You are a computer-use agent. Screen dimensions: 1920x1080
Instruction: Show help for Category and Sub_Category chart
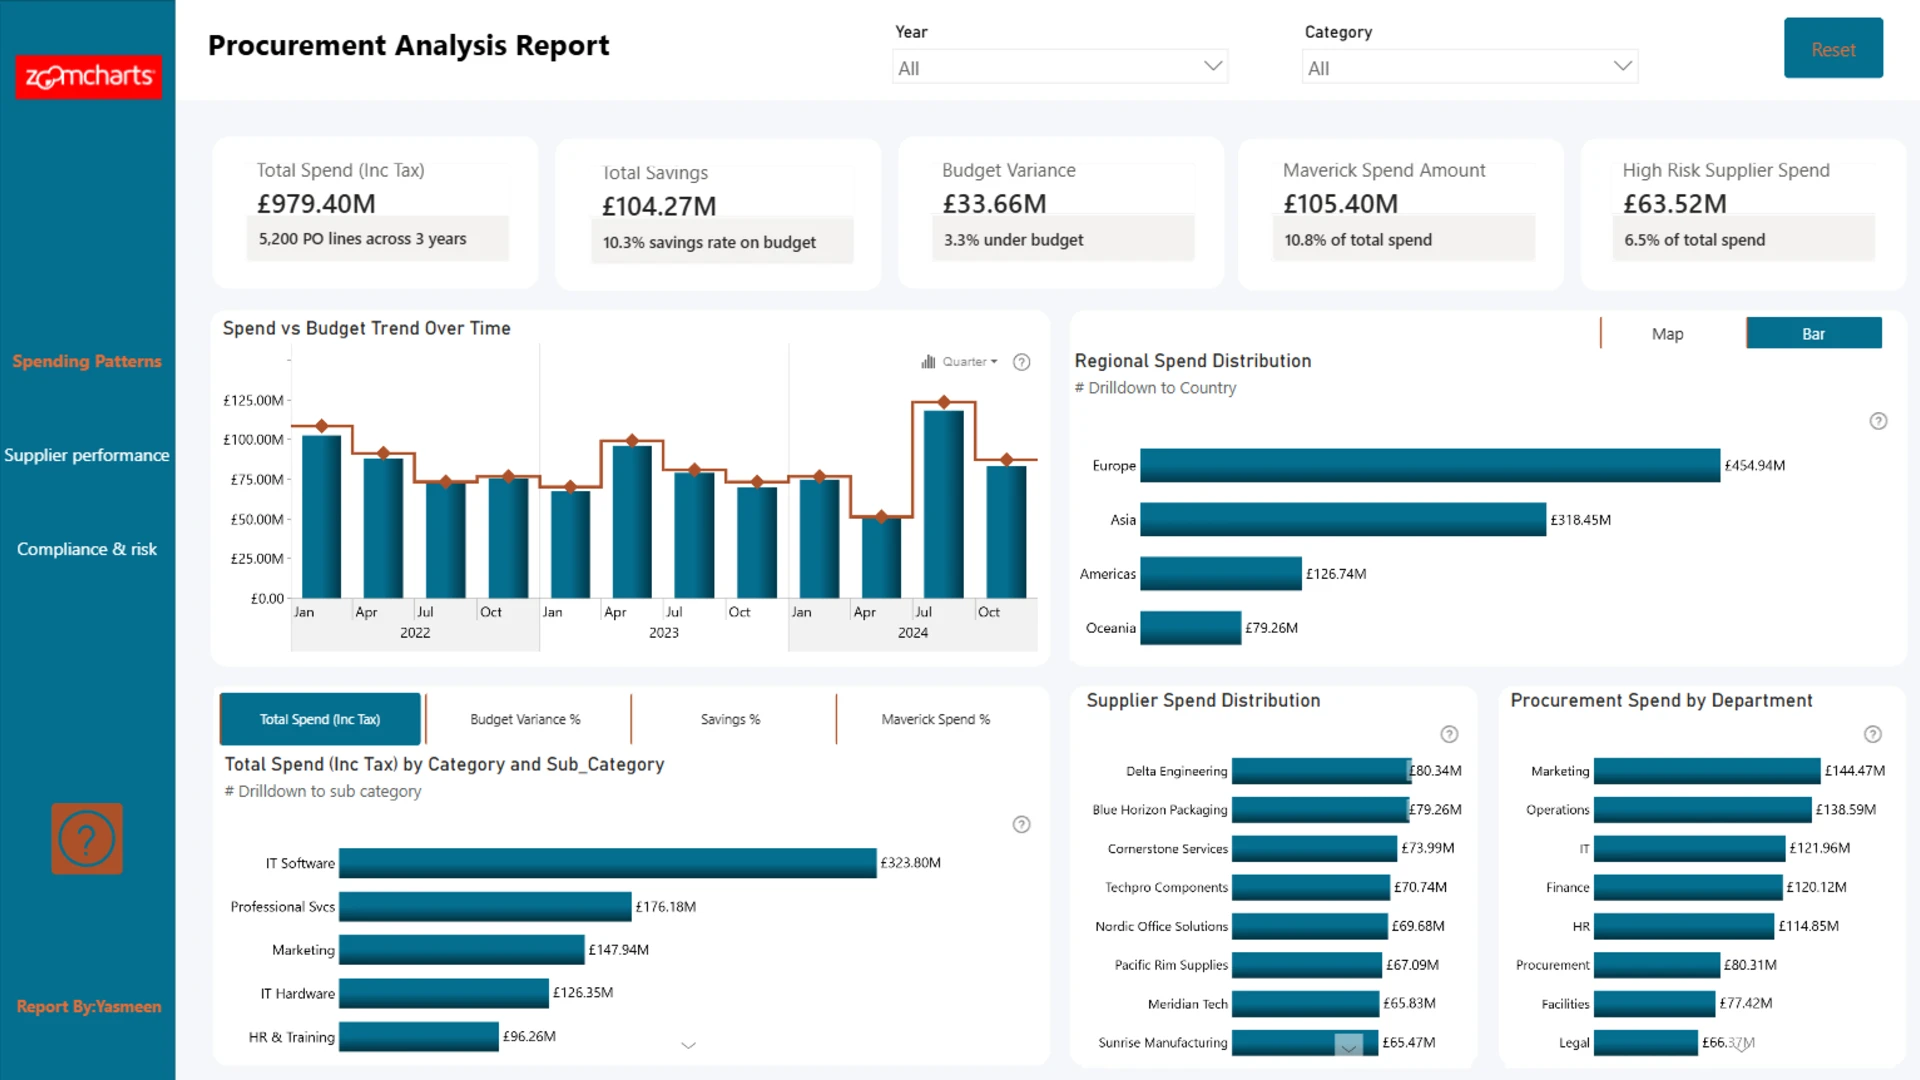pyautogui.click(x=1021, y=824)
